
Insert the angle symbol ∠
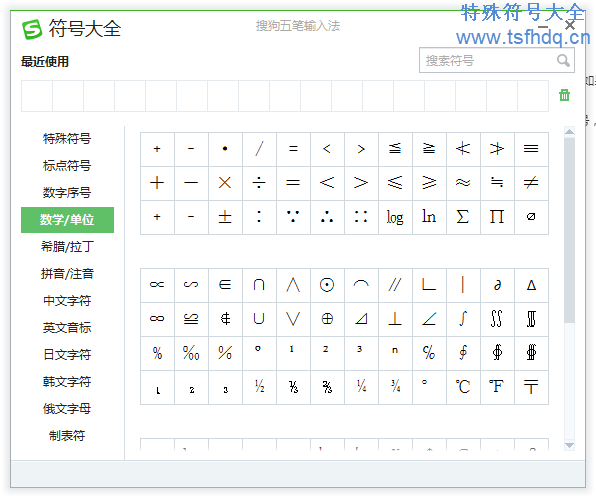click(x=429, y=319)
